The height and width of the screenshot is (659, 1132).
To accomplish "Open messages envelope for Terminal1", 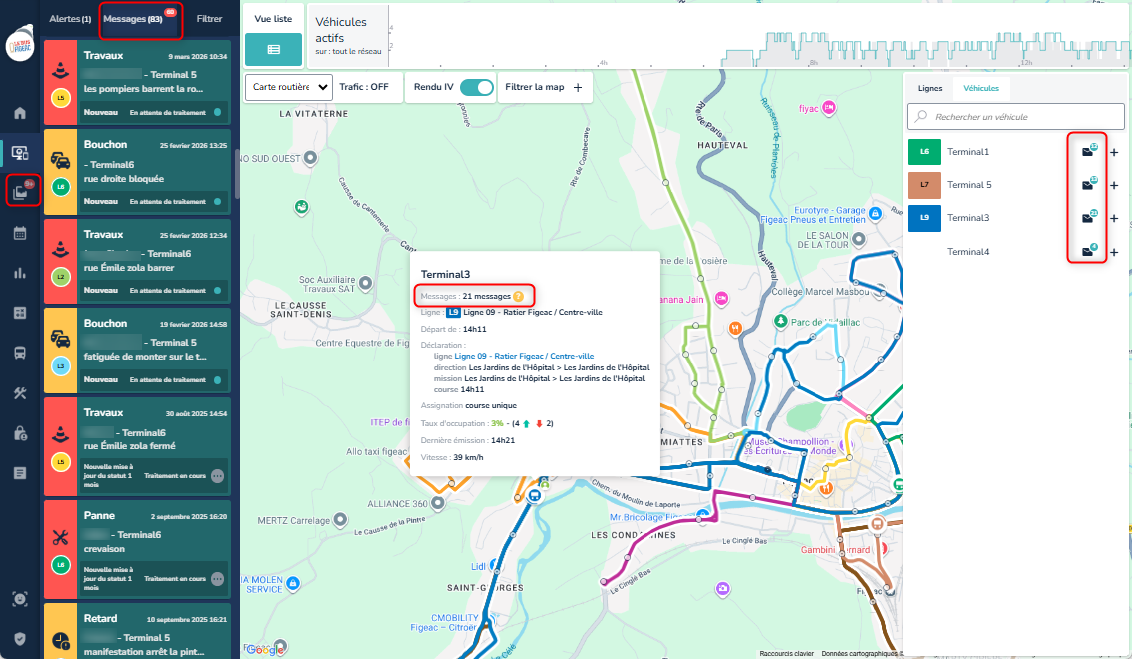I will (x=1087, y=152).
